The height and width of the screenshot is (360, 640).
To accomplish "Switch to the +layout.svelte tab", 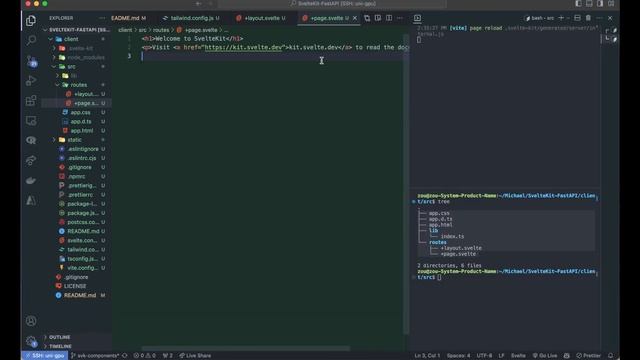I will (x=261, y=18).
